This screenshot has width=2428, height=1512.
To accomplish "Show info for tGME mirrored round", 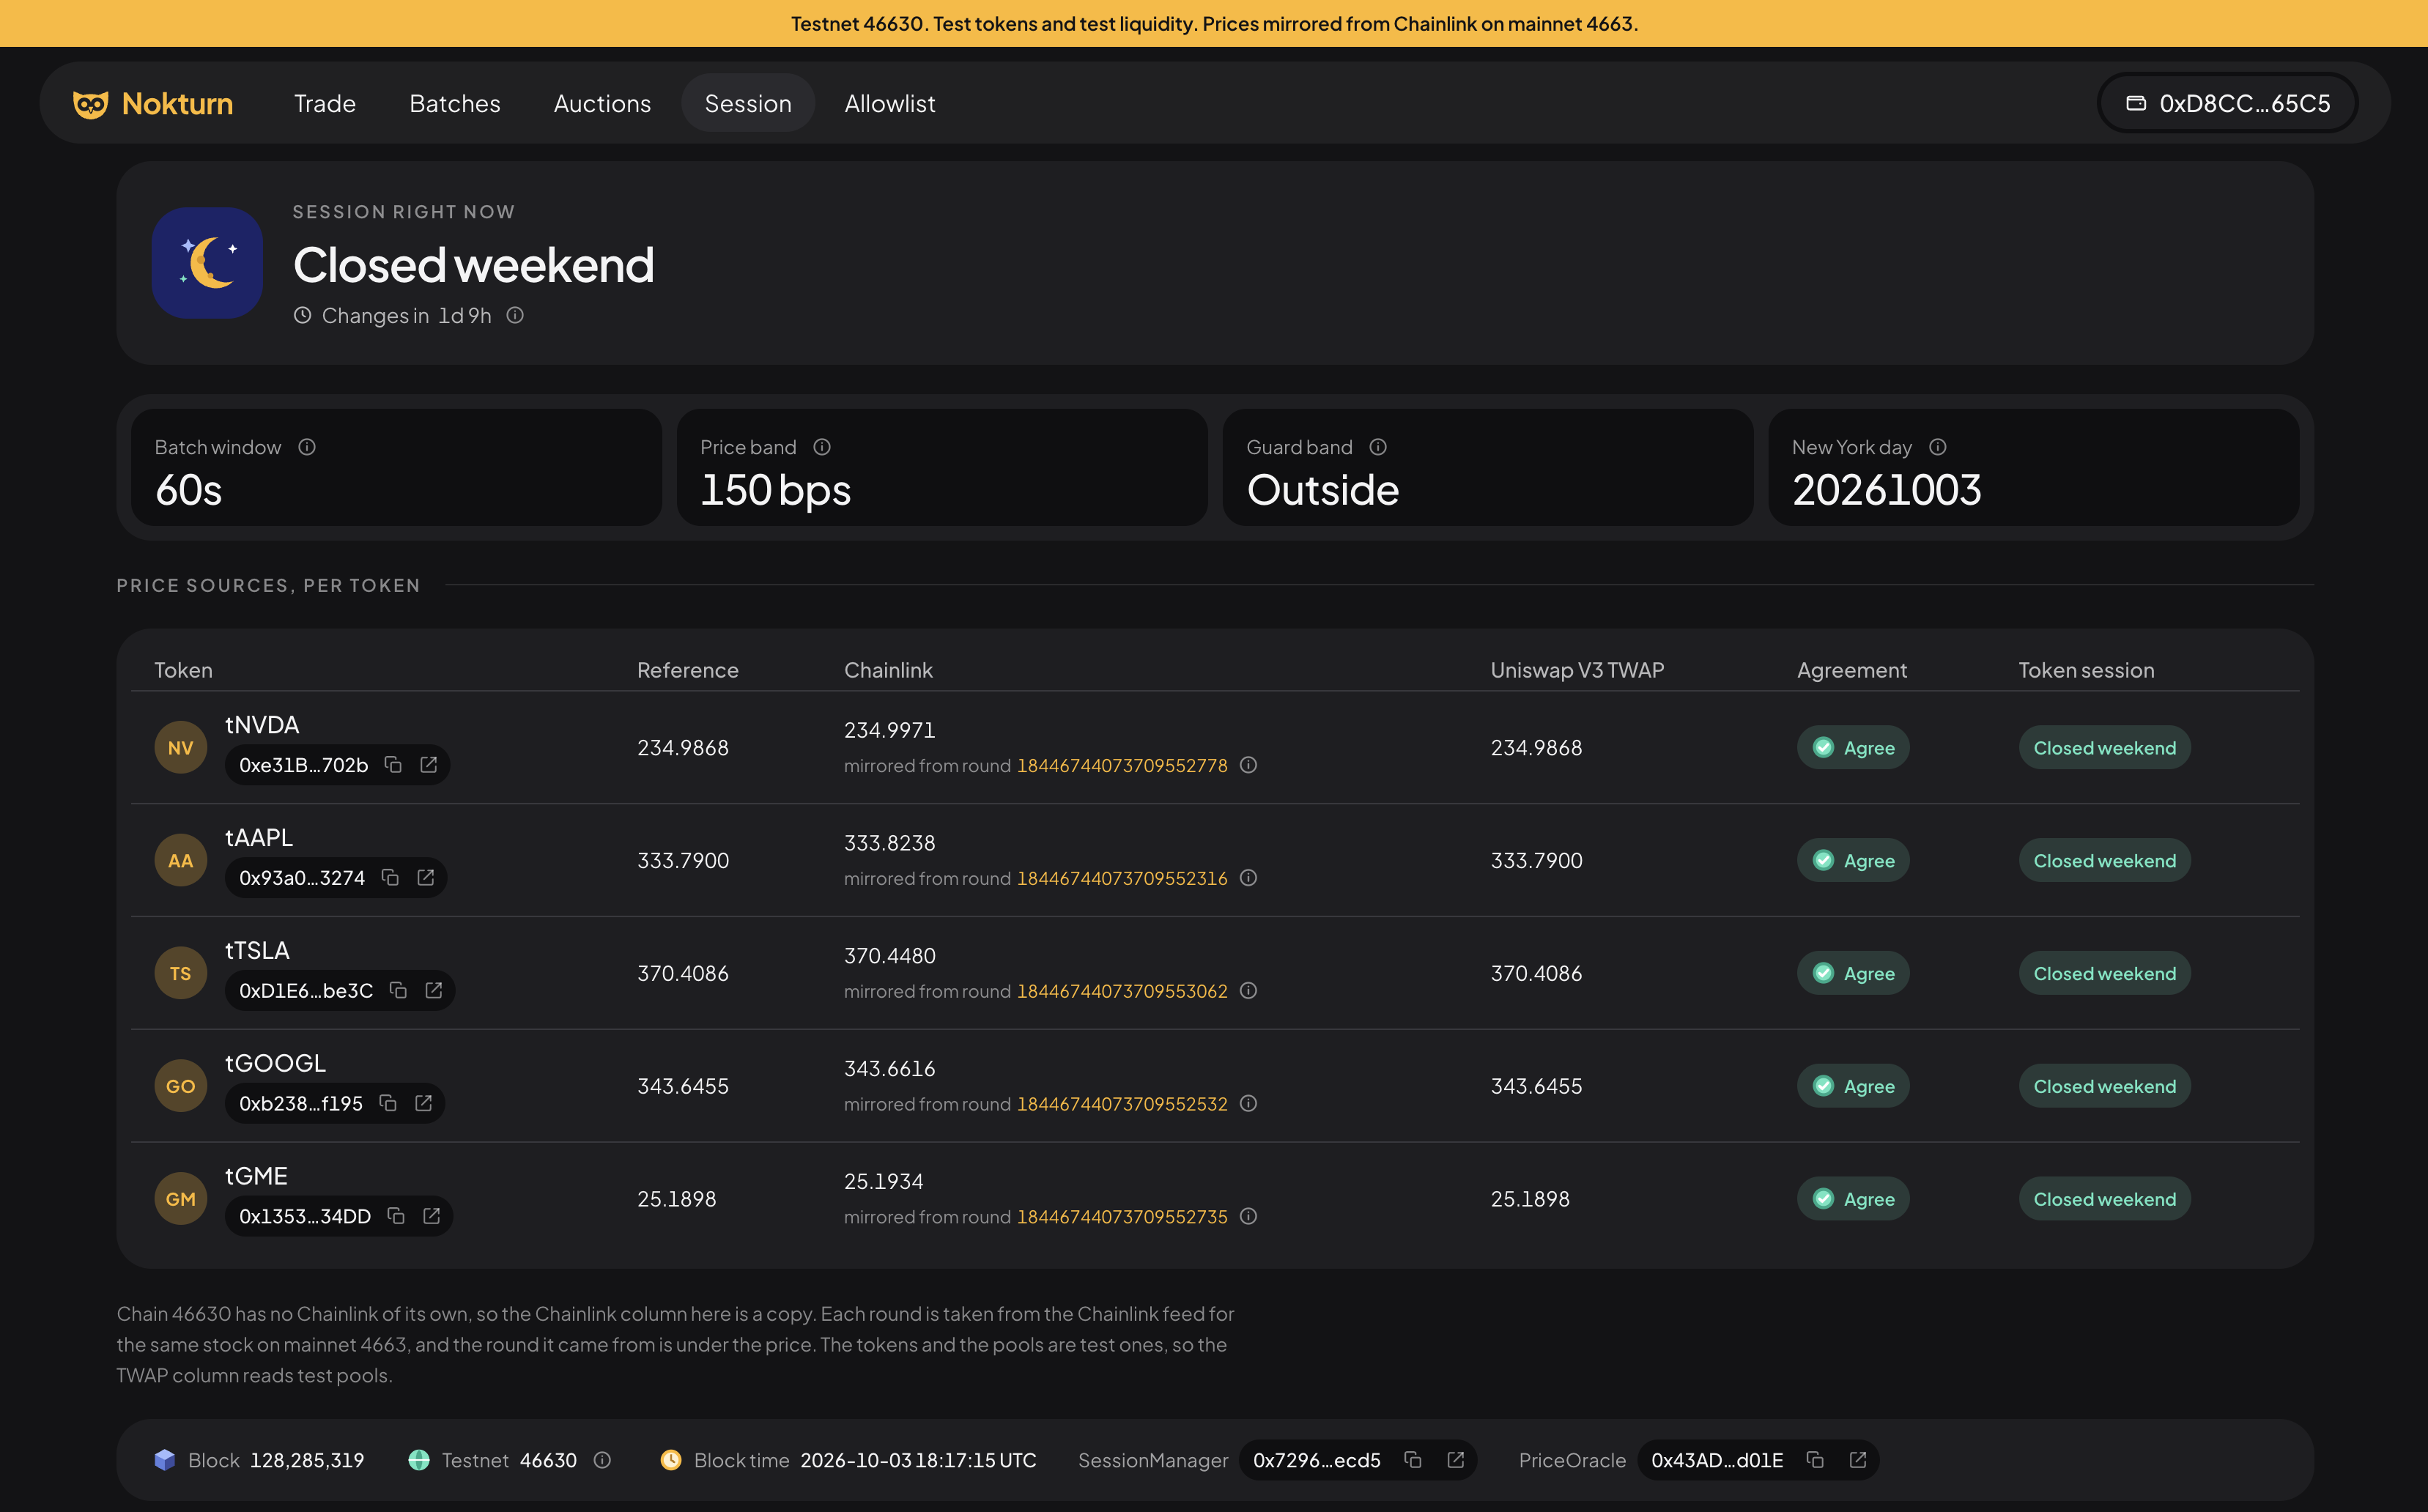I will 1248,1216.
